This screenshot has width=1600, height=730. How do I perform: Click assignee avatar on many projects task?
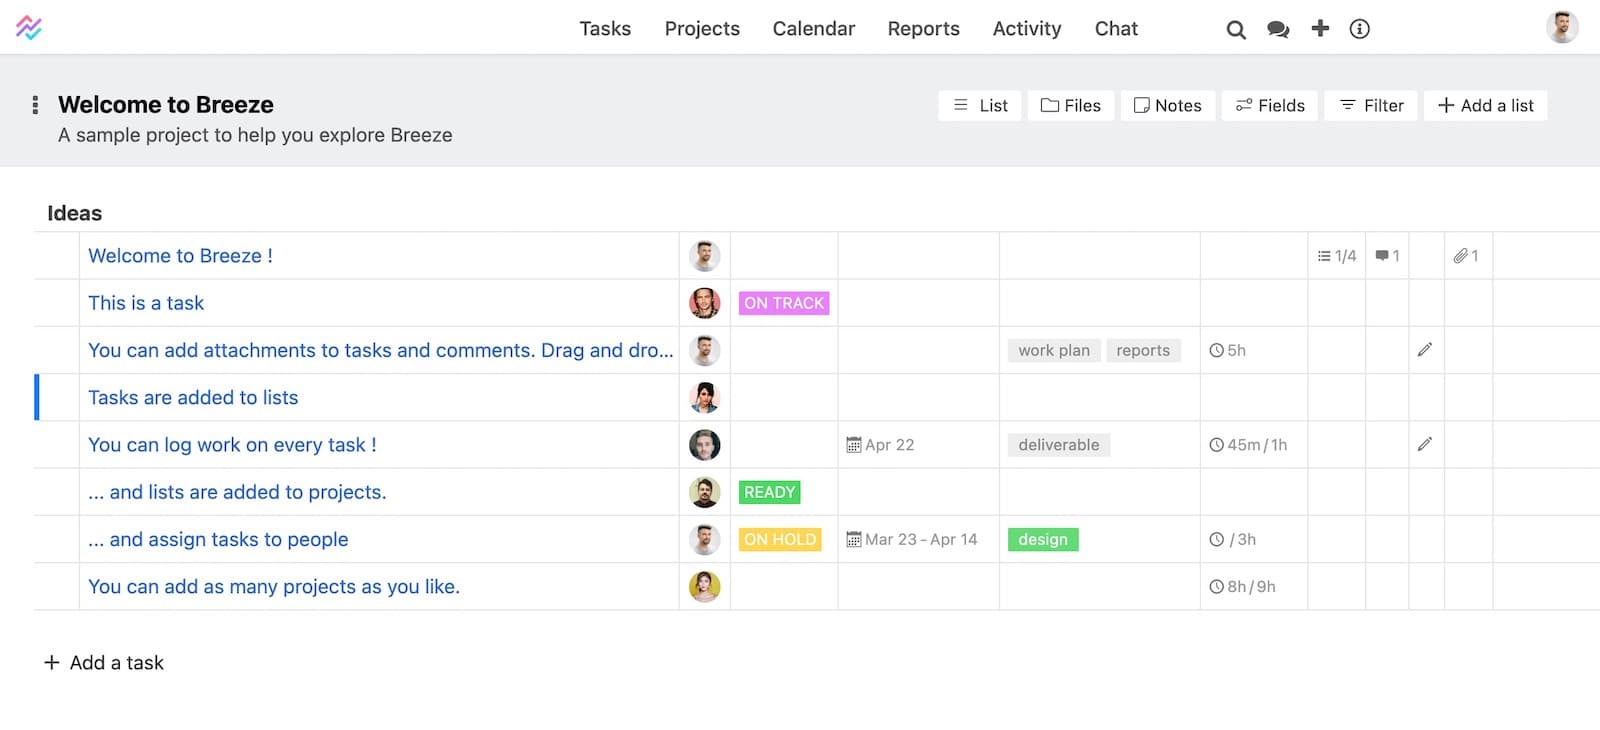(705, 587)
